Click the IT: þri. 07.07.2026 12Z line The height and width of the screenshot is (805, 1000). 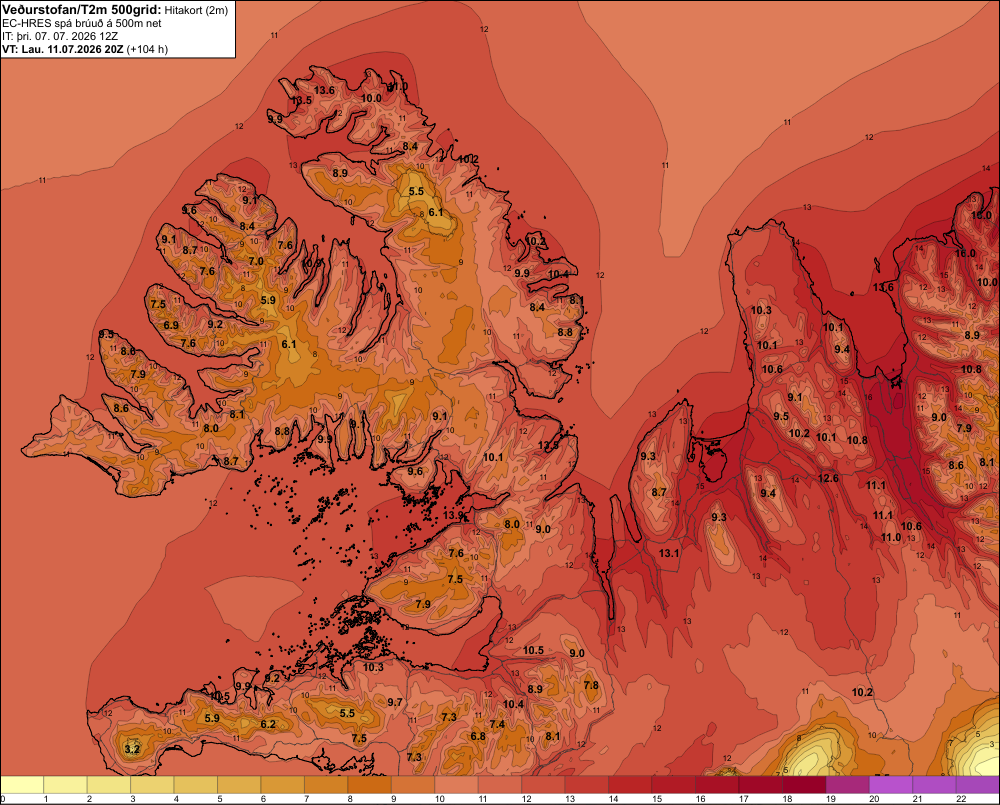pyautogui.click(x=59, y=36)
